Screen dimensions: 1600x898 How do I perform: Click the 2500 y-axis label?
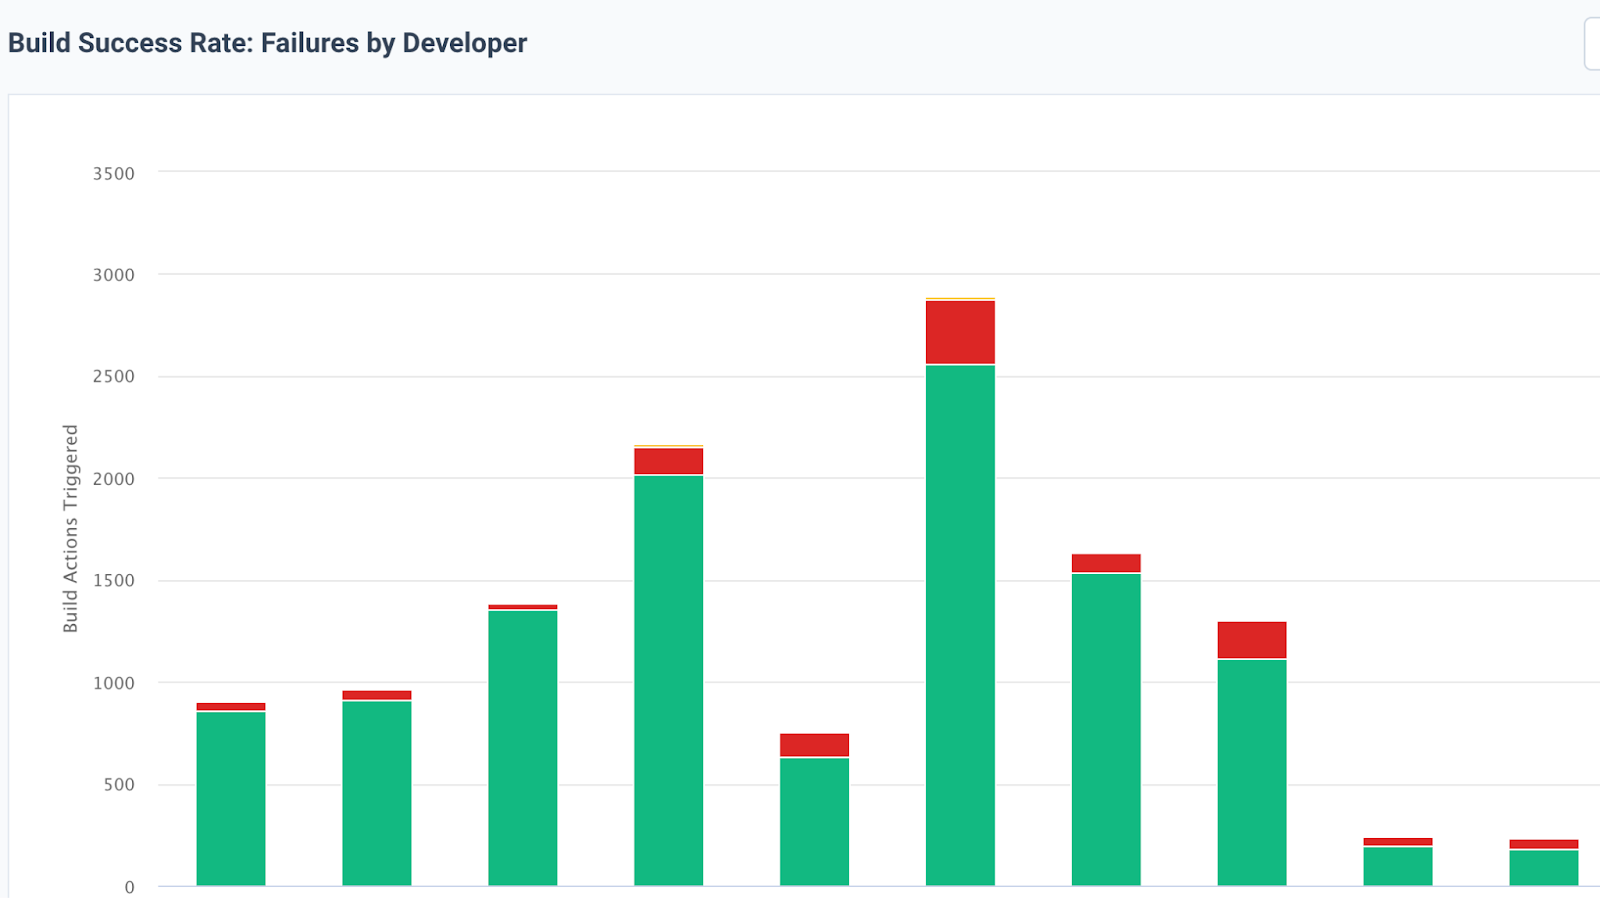pos(114,377)
